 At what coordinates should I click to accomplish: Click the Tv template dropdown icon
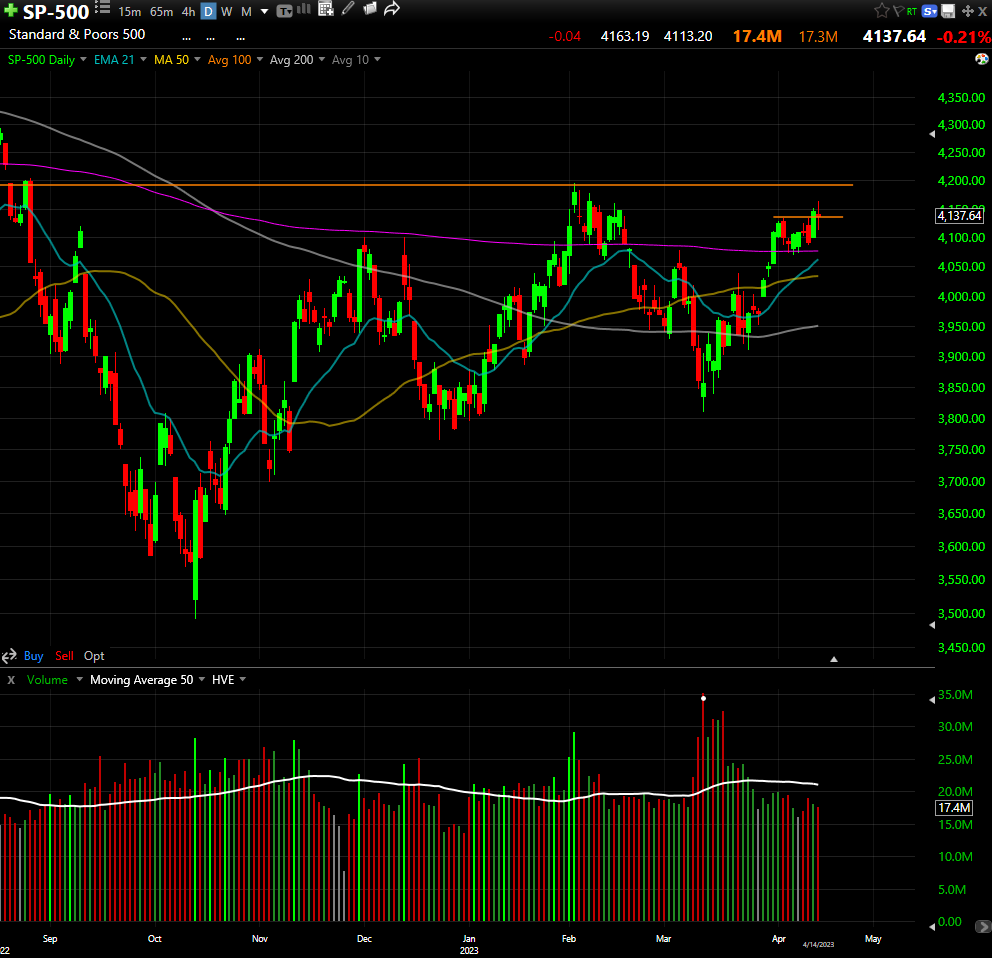285,11
